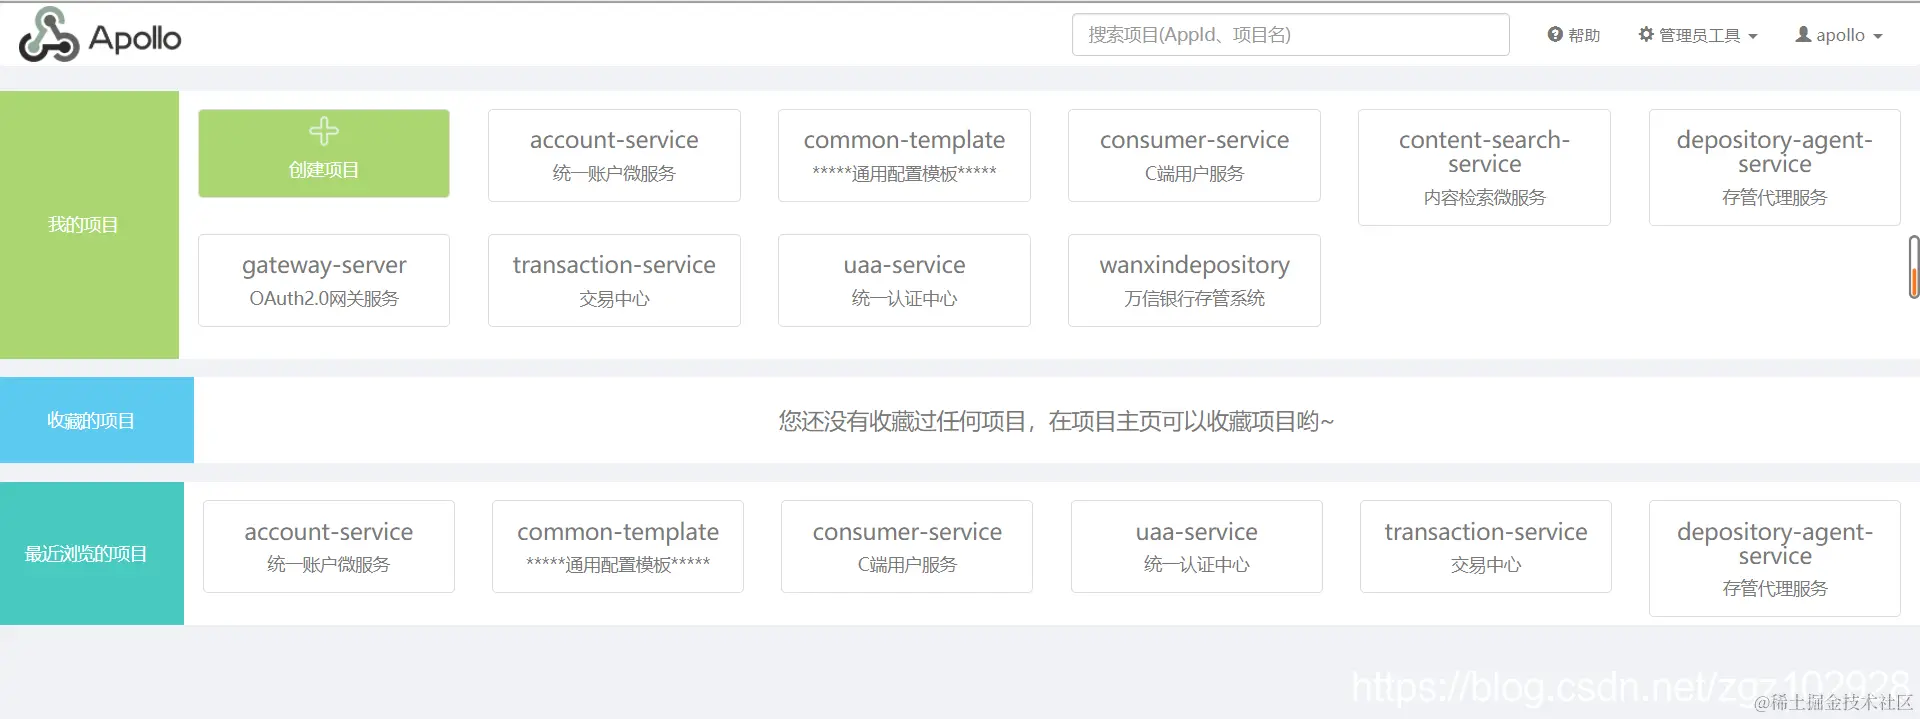Open the wanxindepository project card
This screenshot has width=1920, height=719.
pos(1194,280)
